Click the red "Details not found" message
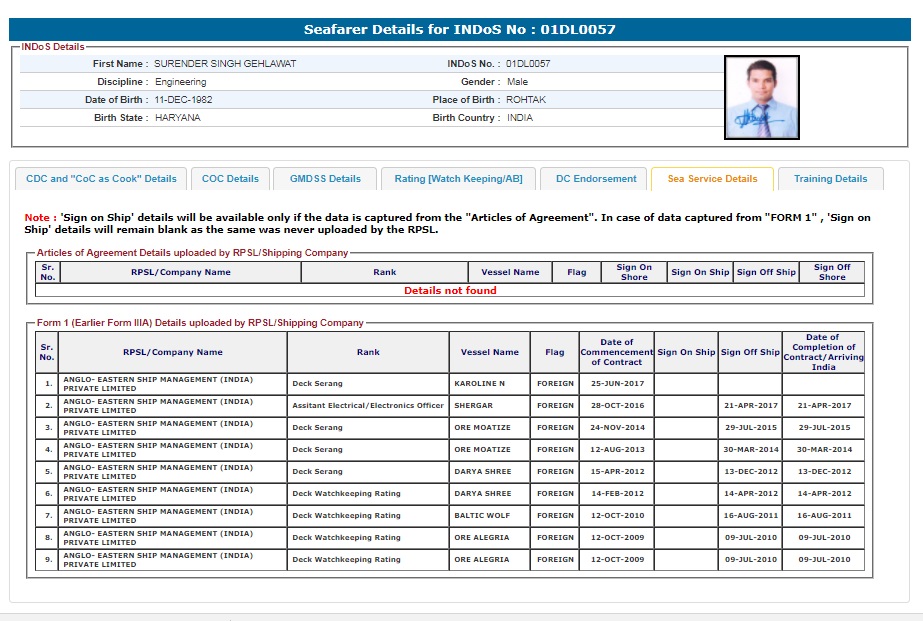The height and width of the screenshot is (621, 923). click(x=450, y=291)
